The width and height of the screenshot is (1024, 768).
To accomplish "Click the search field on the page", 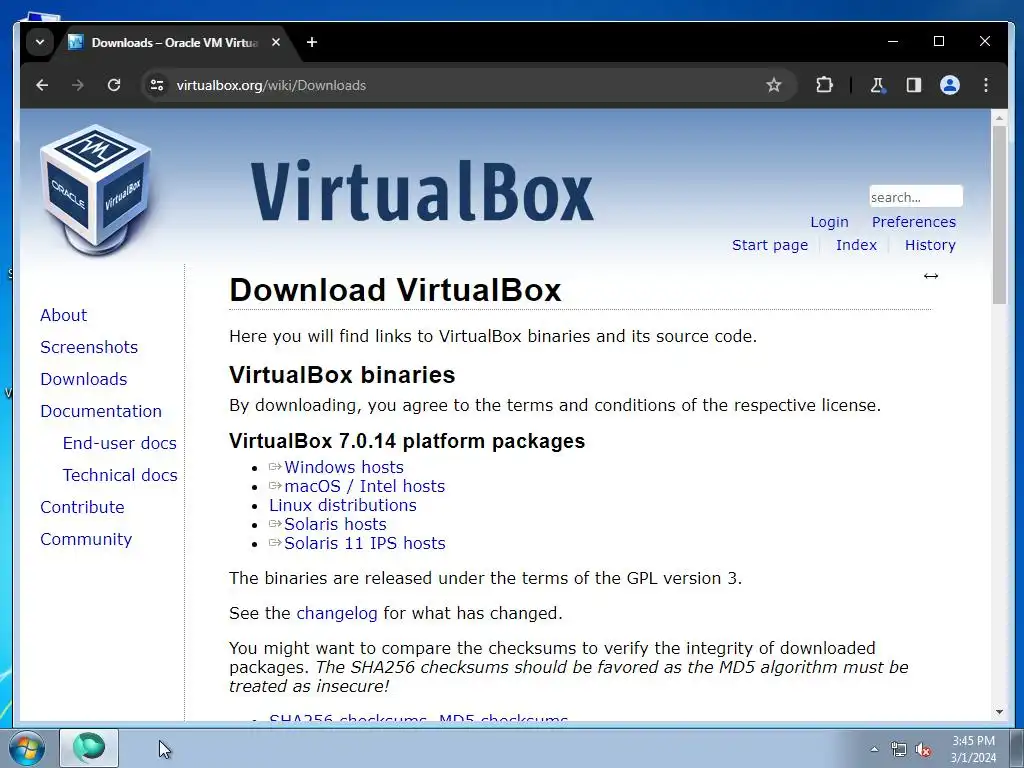I will [x=916, y=197].
